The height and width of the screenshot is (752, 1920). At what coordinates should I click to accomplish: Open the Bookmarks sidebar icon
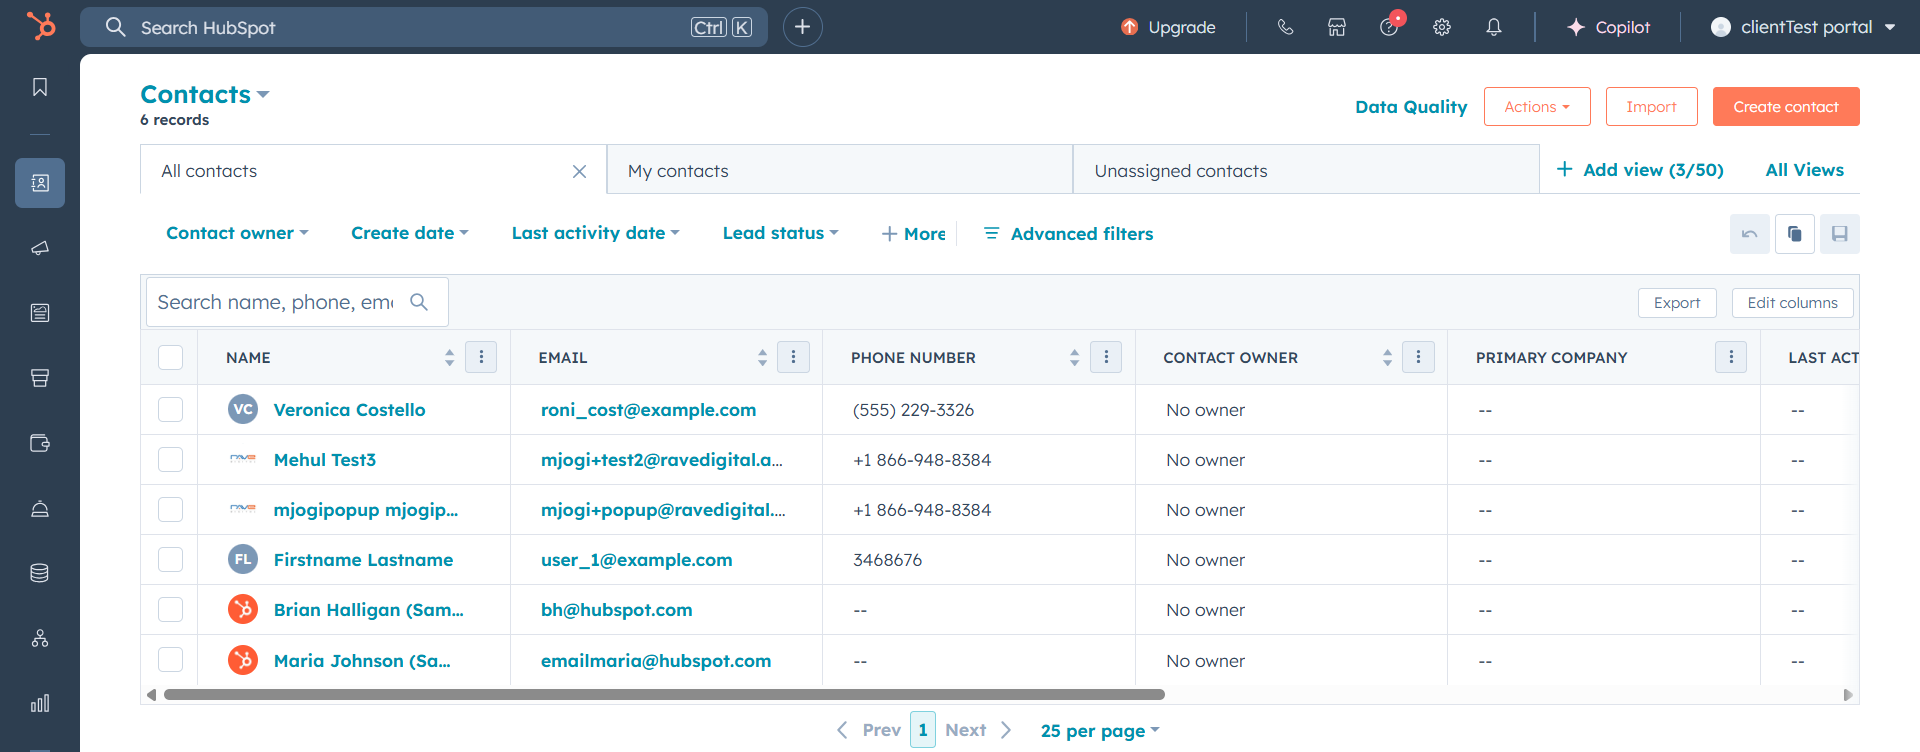[40, 87]
